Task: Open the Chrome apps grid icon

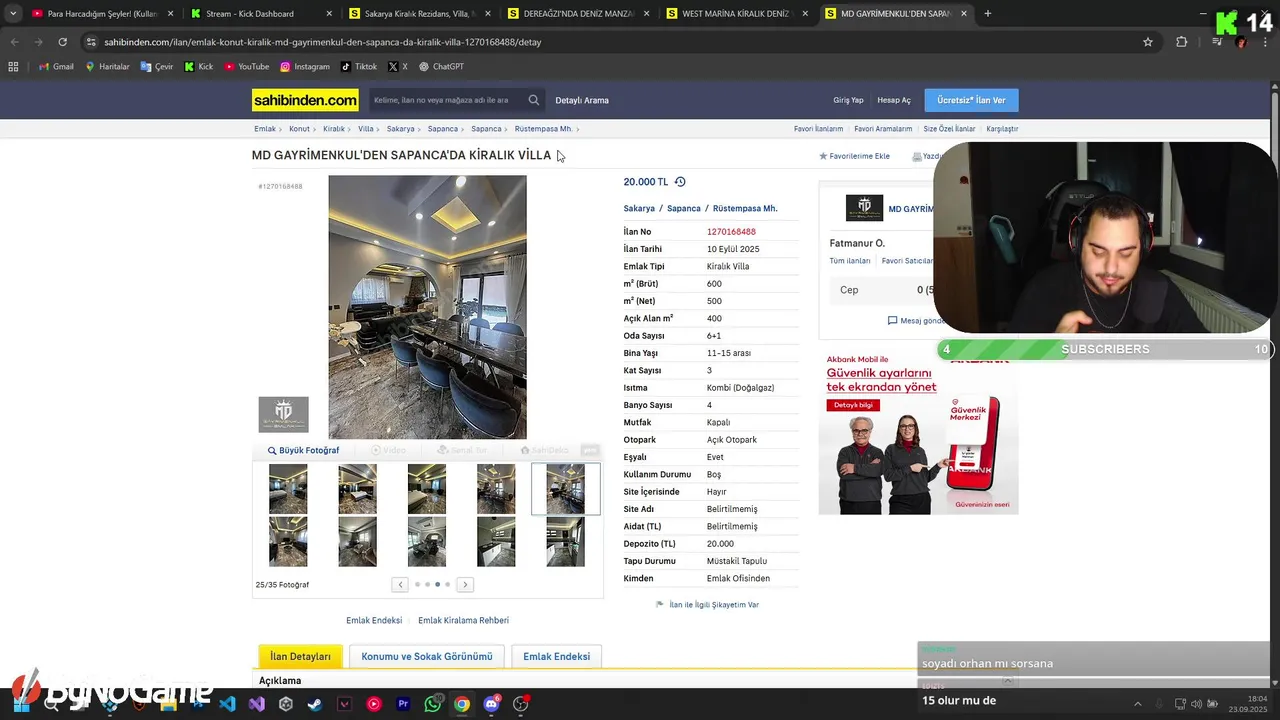Action: pos(13,66)
